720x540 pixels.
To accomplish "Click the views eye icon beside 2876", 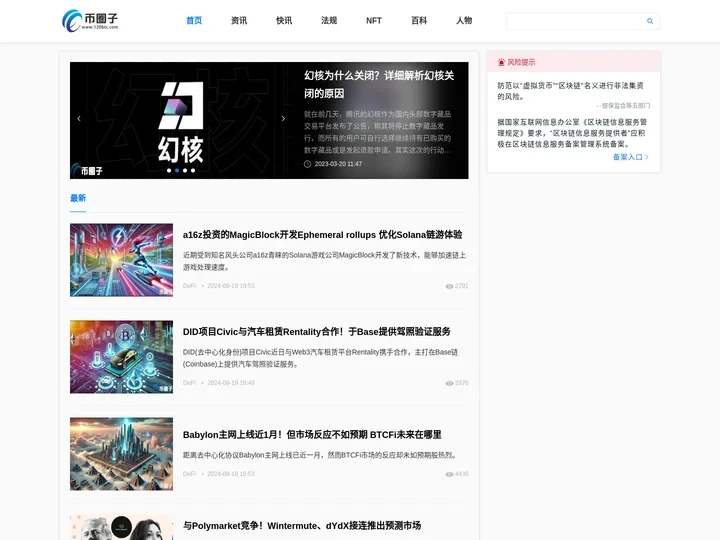I will click(x=449, y=383).
